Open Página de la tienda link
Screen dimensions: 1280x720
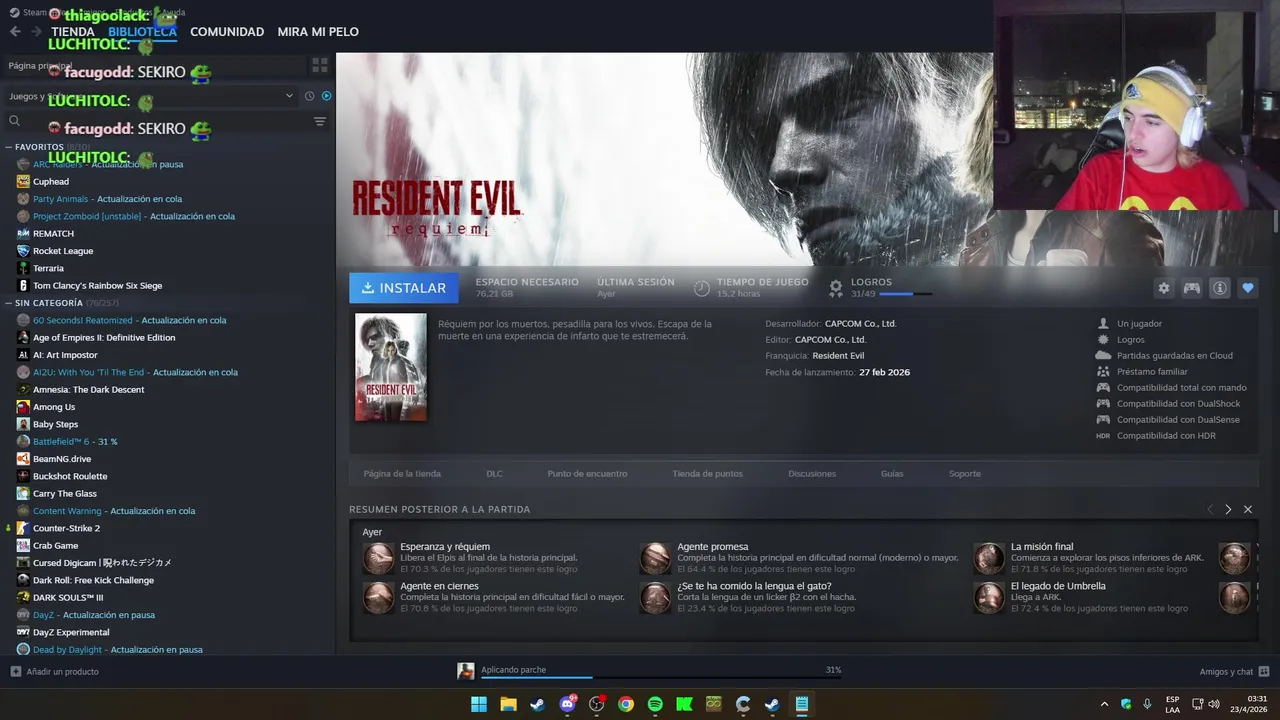(402, 474)
